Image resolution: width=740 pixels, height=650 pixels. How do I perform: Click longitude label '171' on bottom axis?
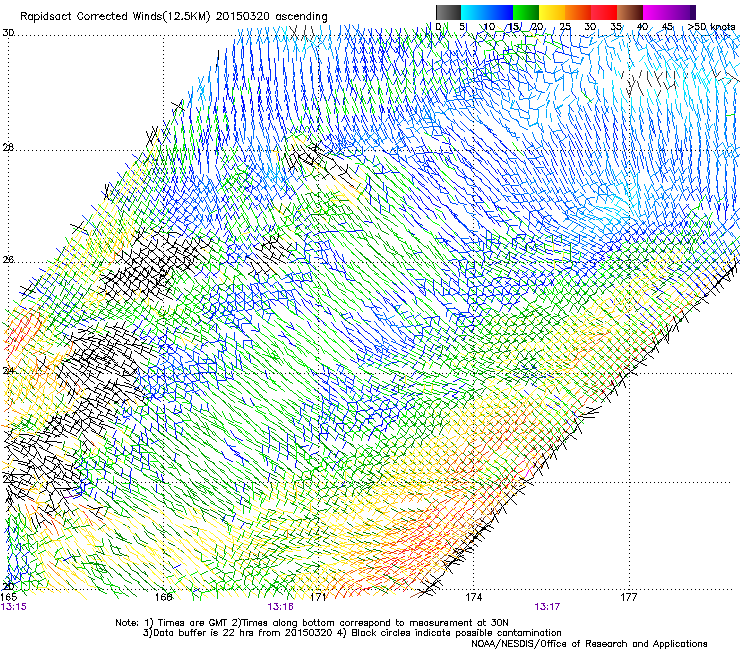[x=318, y=597]
